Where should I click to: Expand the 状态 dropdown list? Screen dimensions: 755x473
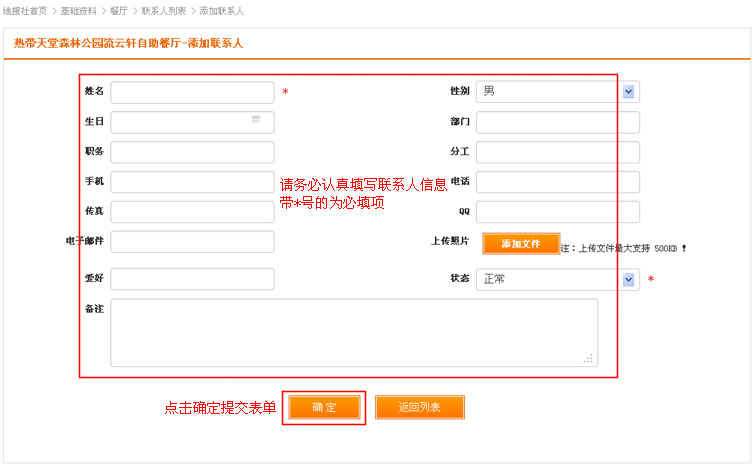click(629, 280)
